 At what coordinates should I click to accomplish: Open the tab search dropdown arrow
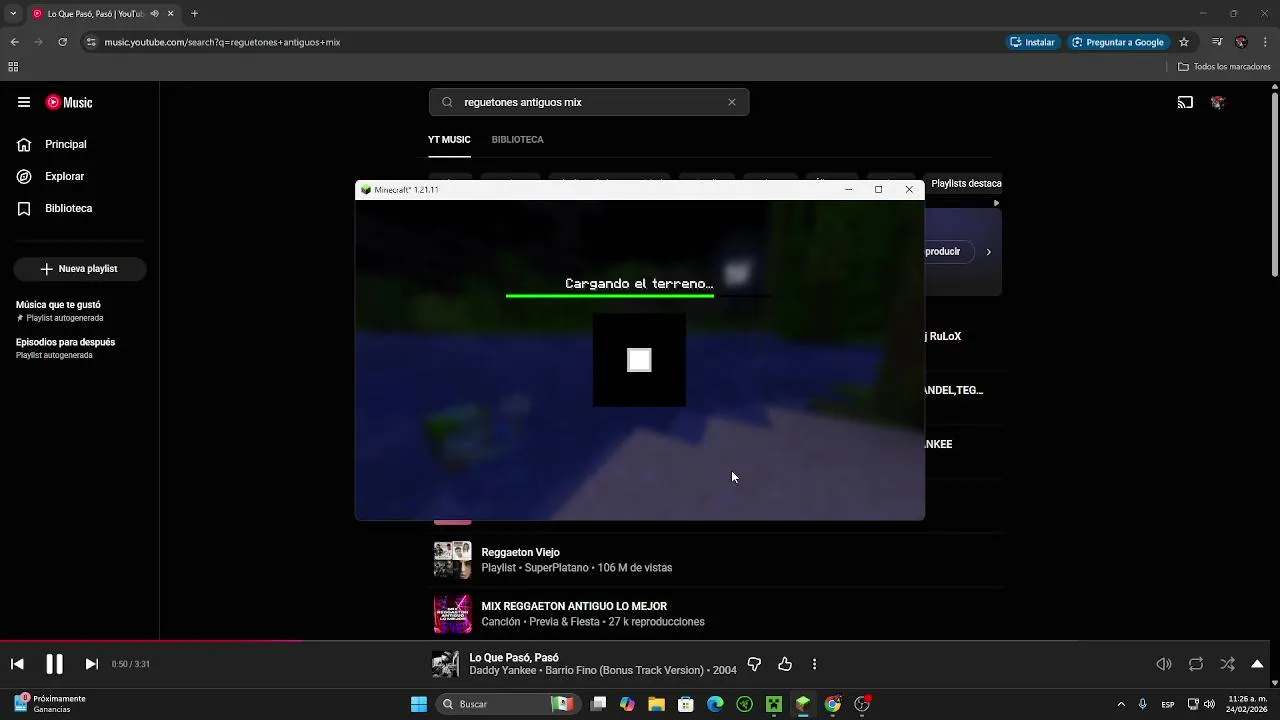point(12,14)
